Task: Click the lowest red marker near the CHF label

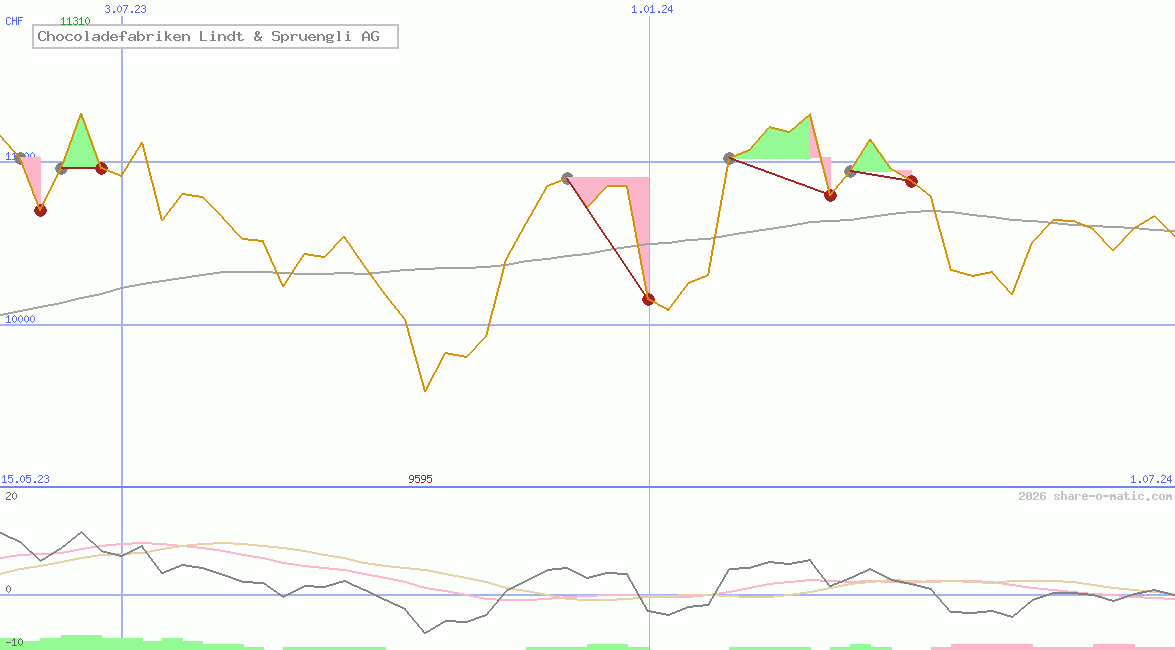Action: coord(40,211)
